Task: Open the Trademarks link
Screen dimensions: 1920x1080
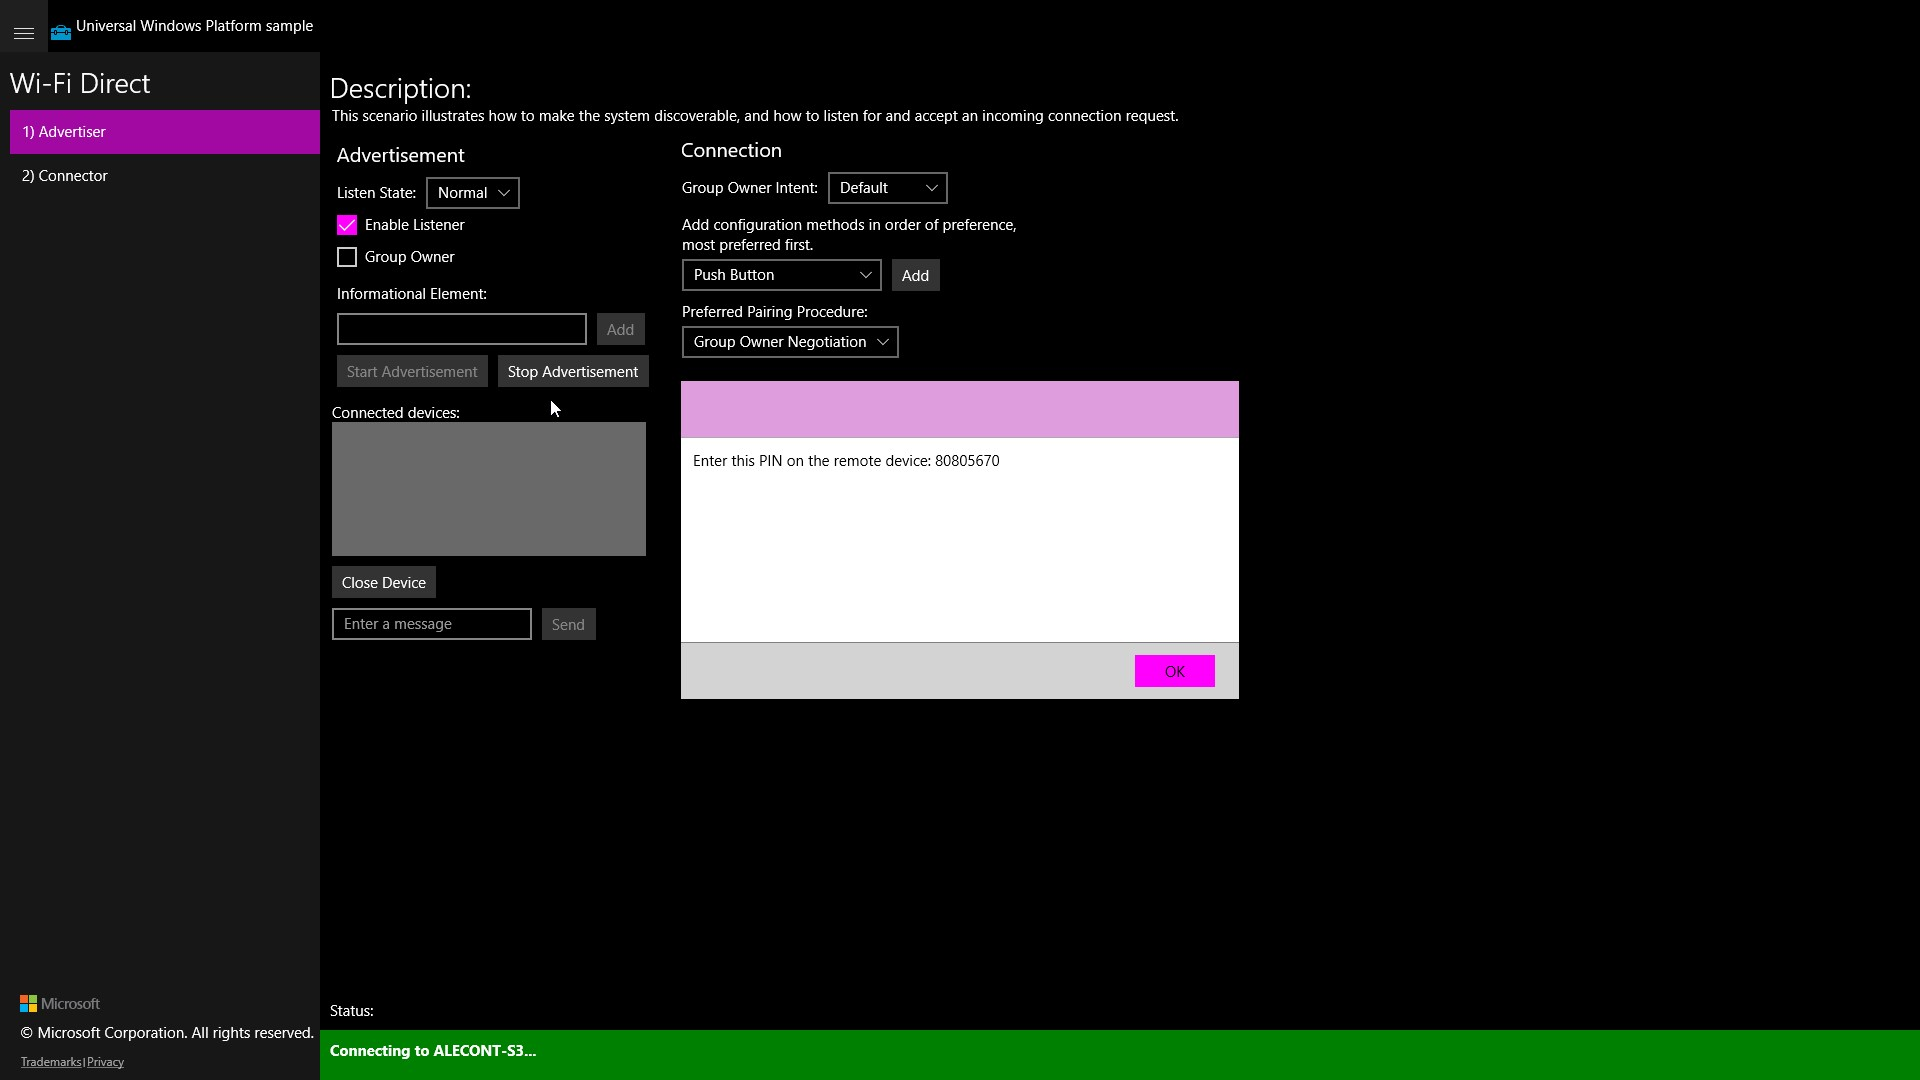Action: pyautogui.click(x=51, y=1062)
